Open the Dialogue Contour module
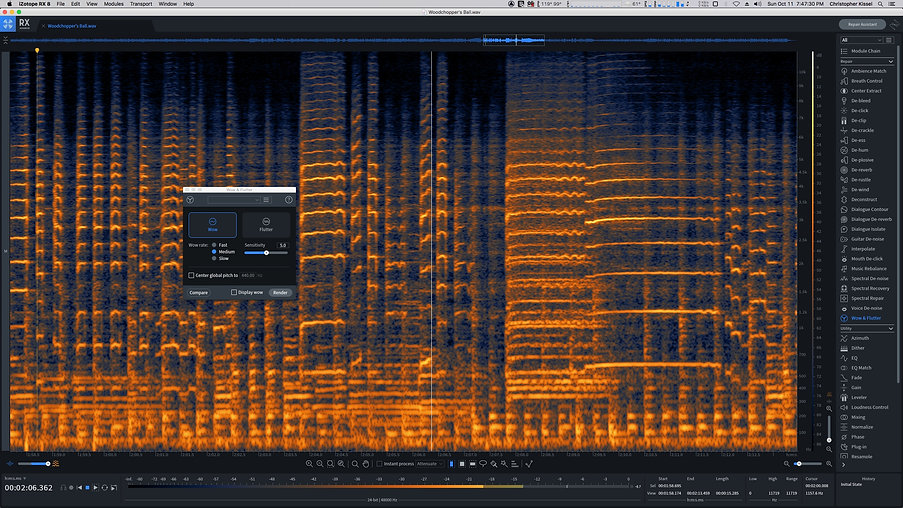The width and height of the screenshot is (903, 508). coord(864,209)
